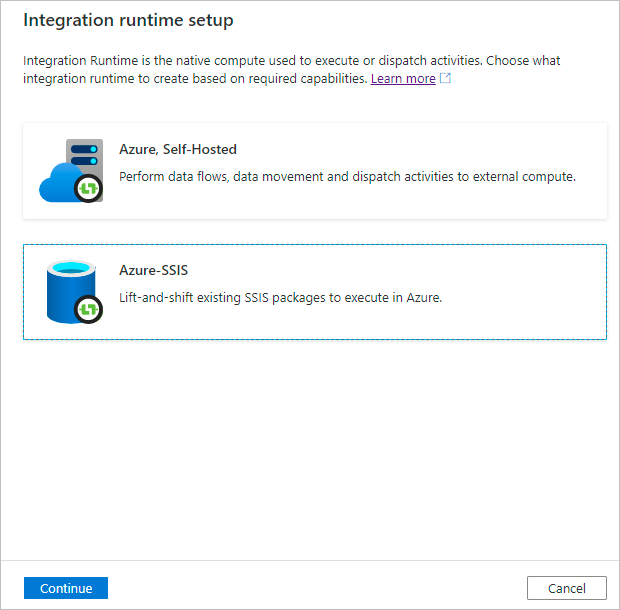
Task: Click the "Azure-SSIS" title text
Action: coord(154,270)
